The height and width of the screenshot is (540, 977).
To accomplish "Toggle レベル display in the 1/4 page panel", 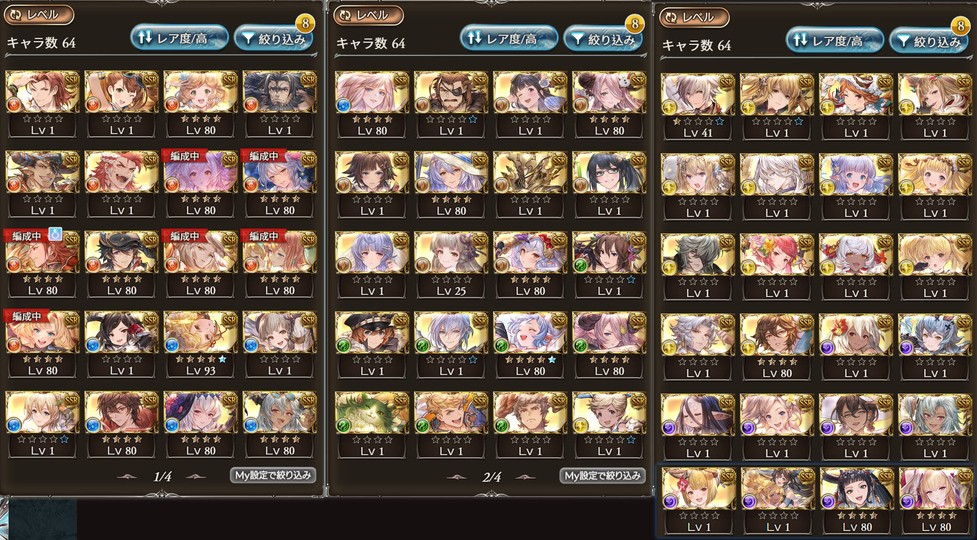I will [39, 14].
